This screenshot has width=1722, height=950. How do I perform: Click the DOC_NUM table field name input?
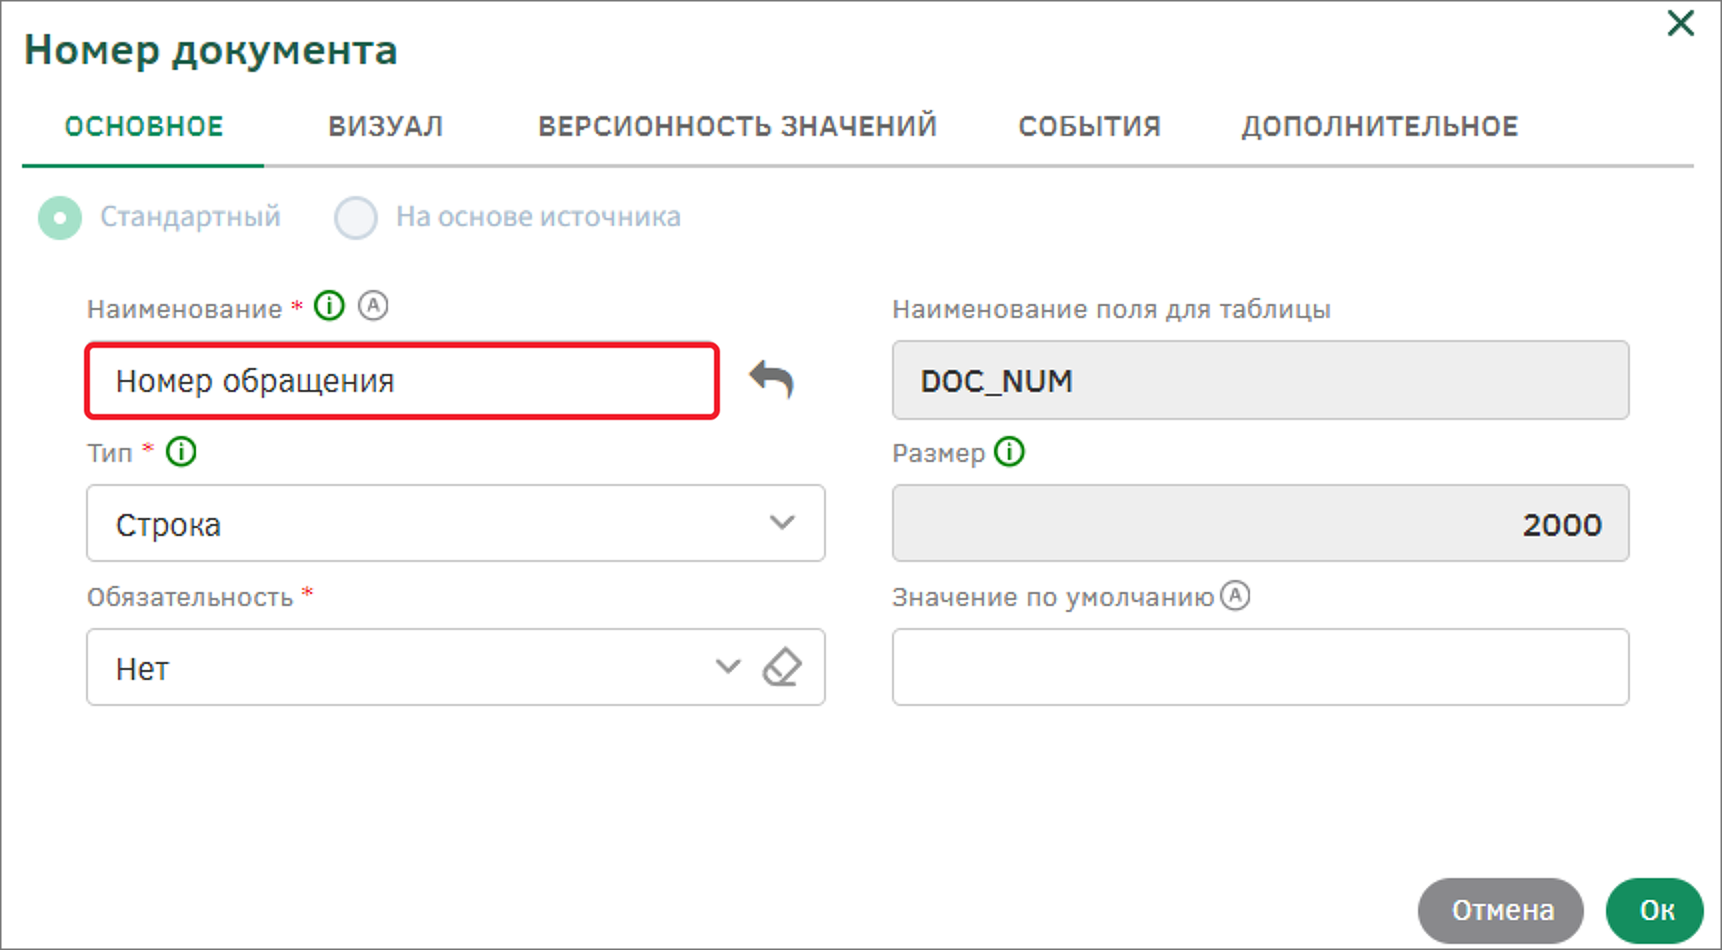click(1260, 380)
